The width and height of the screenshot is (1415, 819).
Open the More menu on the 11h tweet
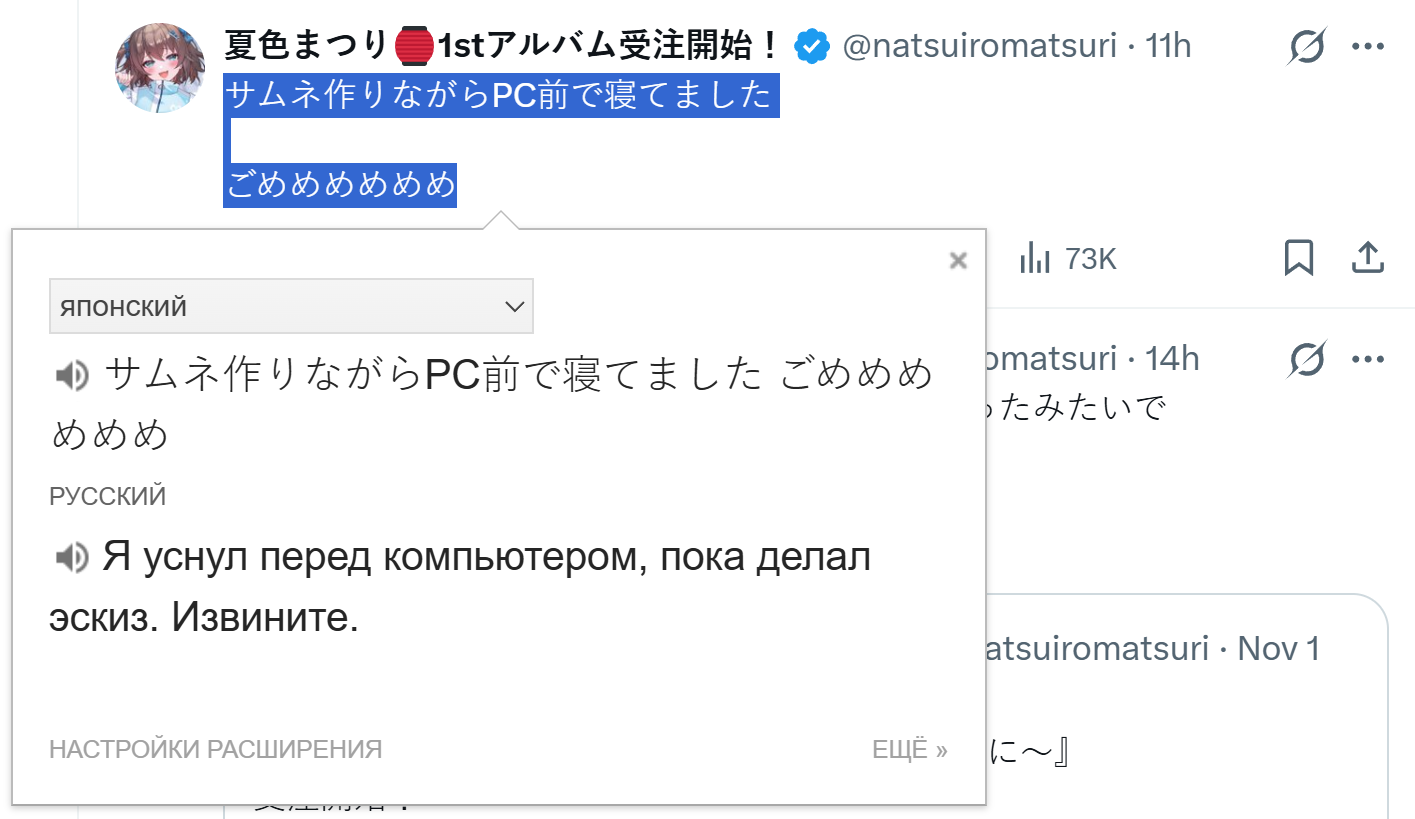1367,46
